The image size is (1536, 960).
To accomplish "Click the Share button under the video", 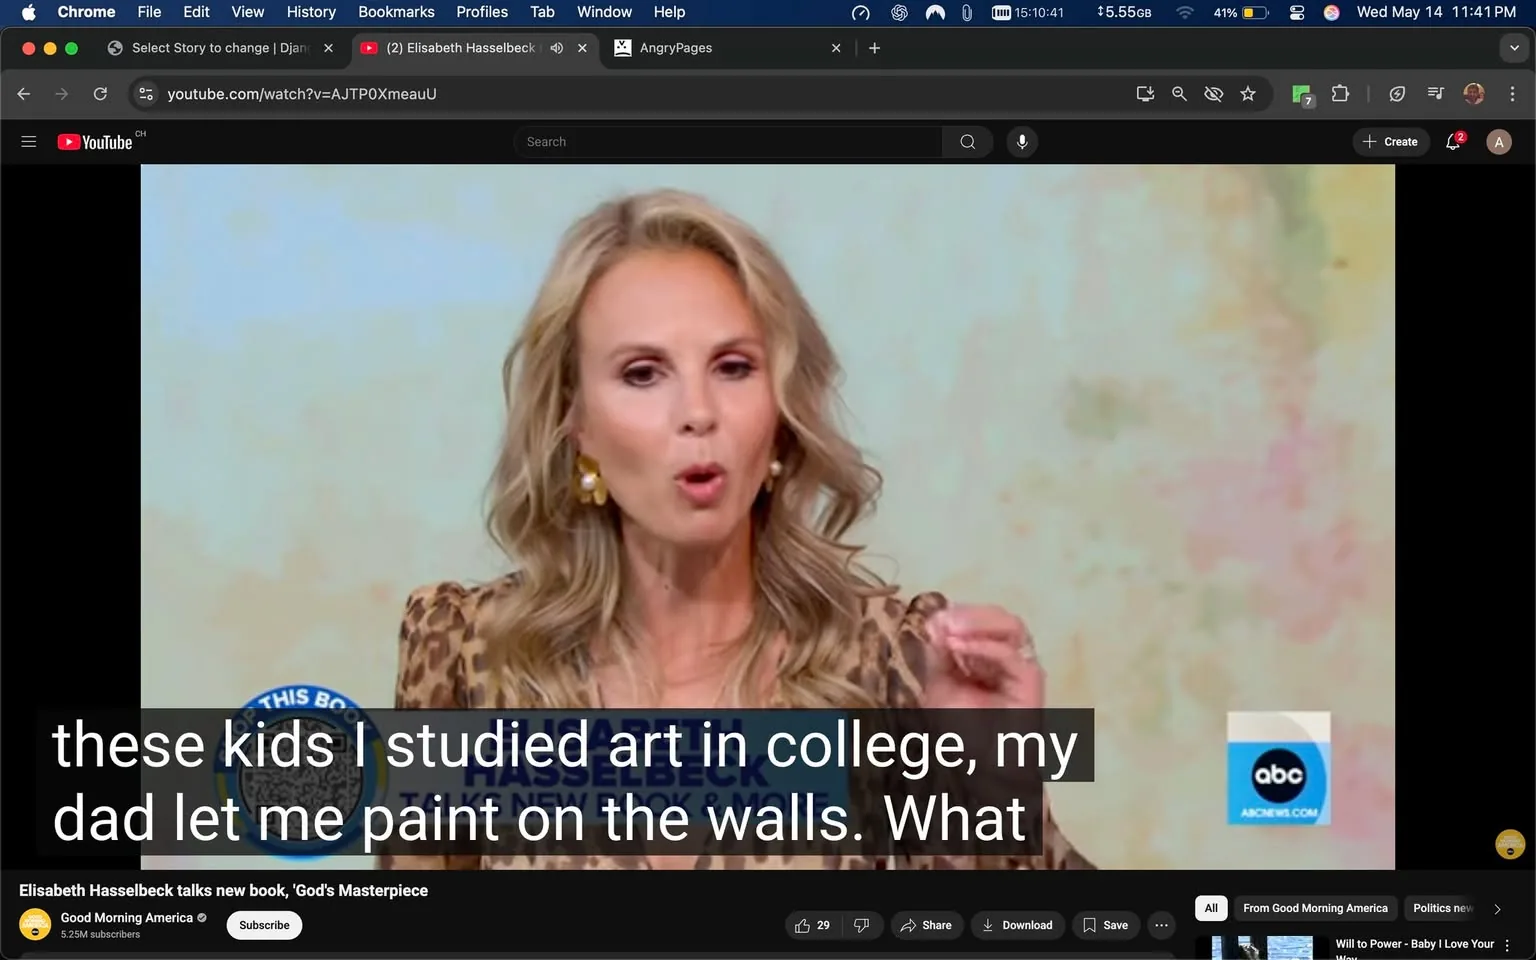I will (926, 925).
